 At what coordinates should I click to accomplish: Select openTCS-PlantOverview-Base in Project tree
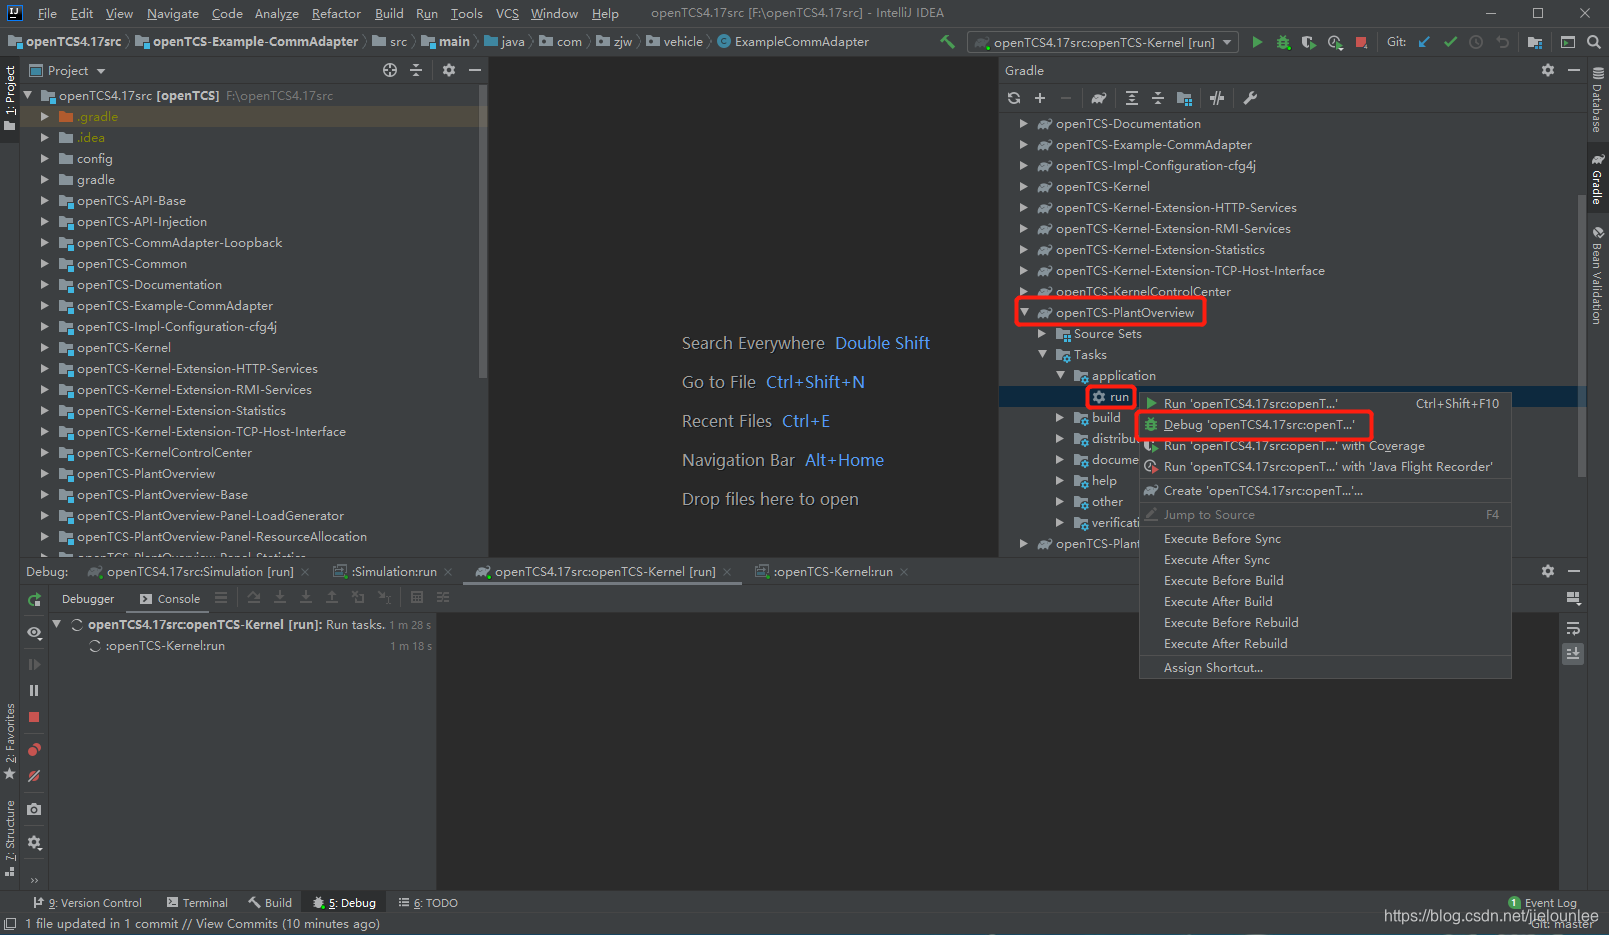tap(162, 495)
